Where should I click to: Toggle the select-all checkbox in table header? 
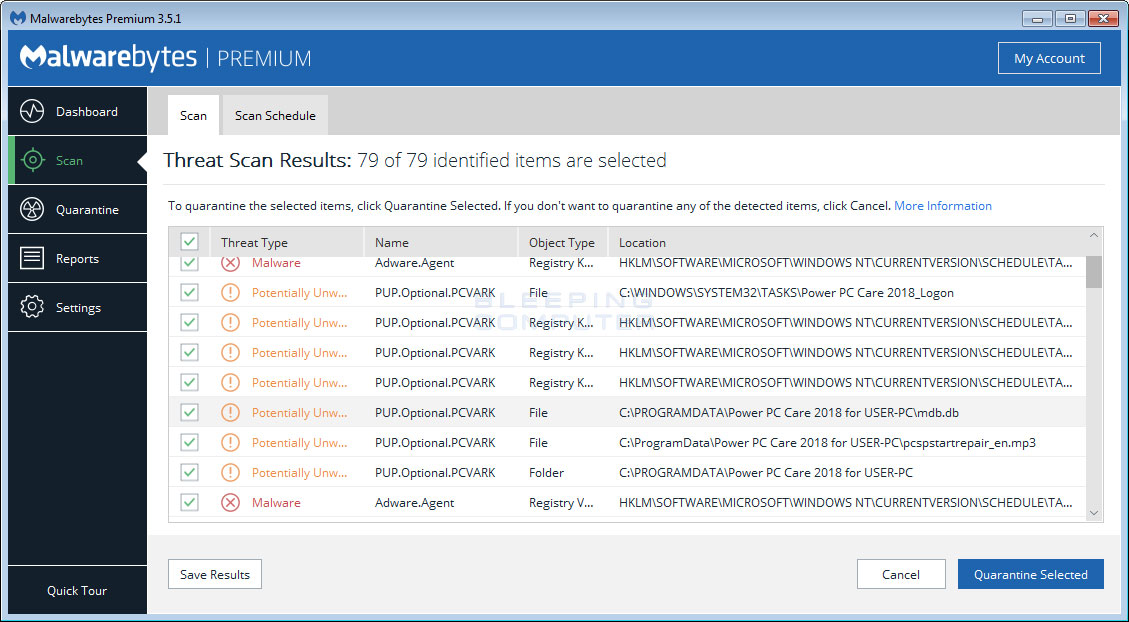189,242
